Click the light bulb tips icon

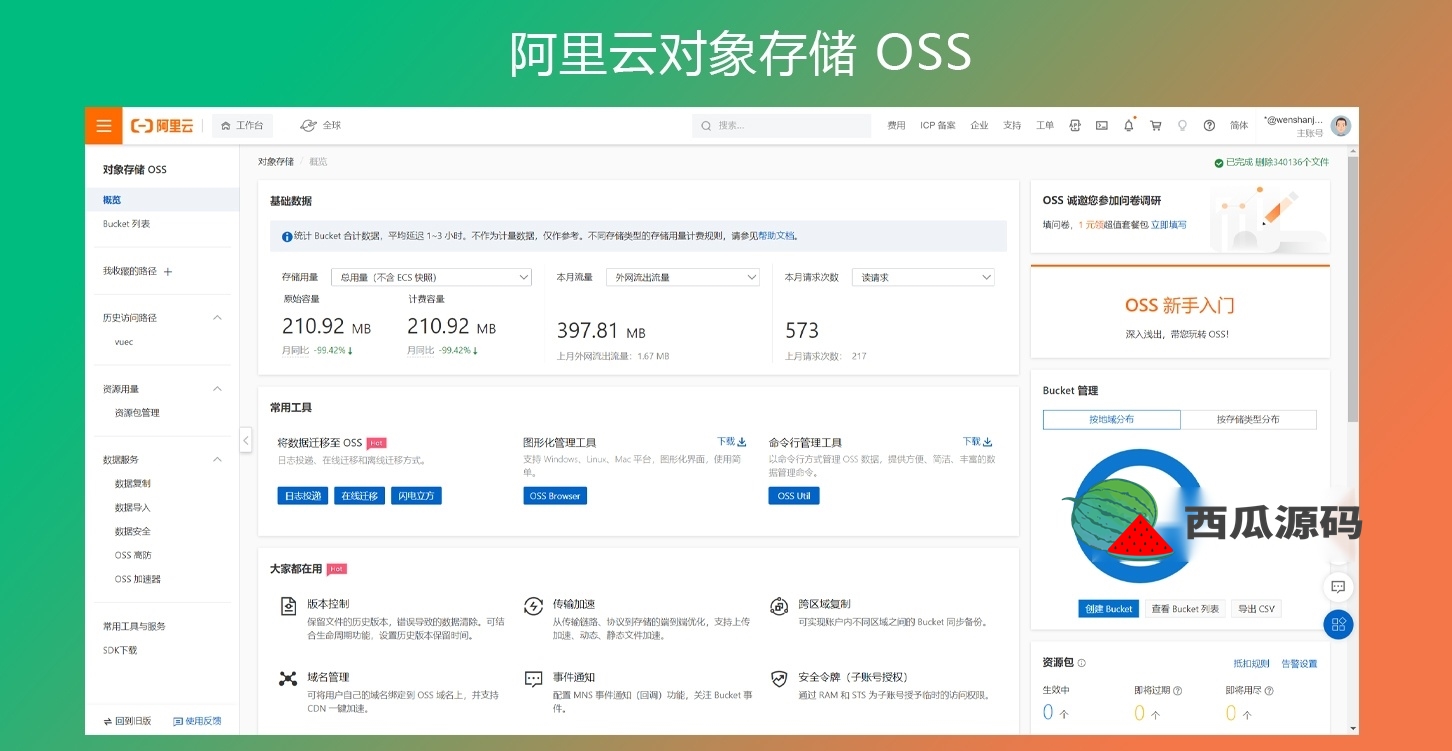pyautogui.click(x=1182, y=126)
